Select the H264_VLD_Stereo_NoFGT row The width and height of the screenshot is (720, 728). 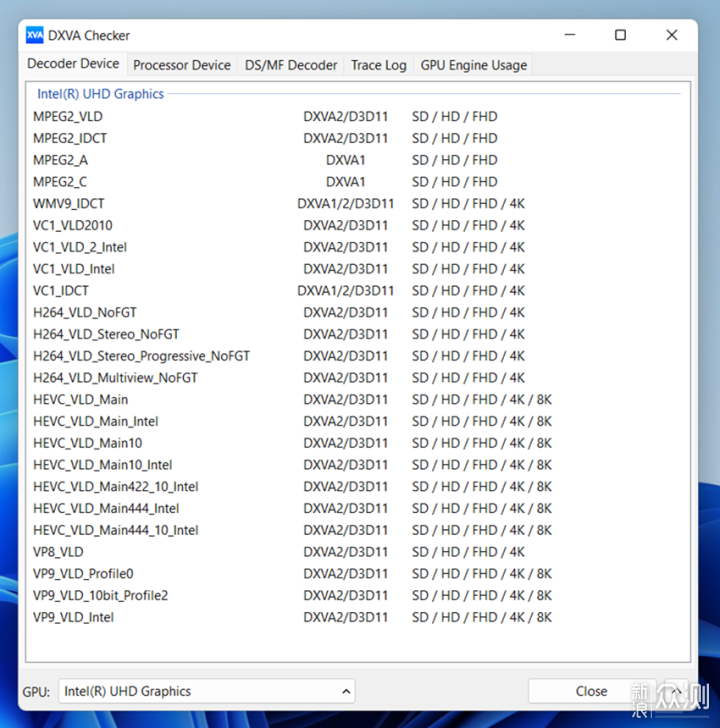(x=357, y=335)
